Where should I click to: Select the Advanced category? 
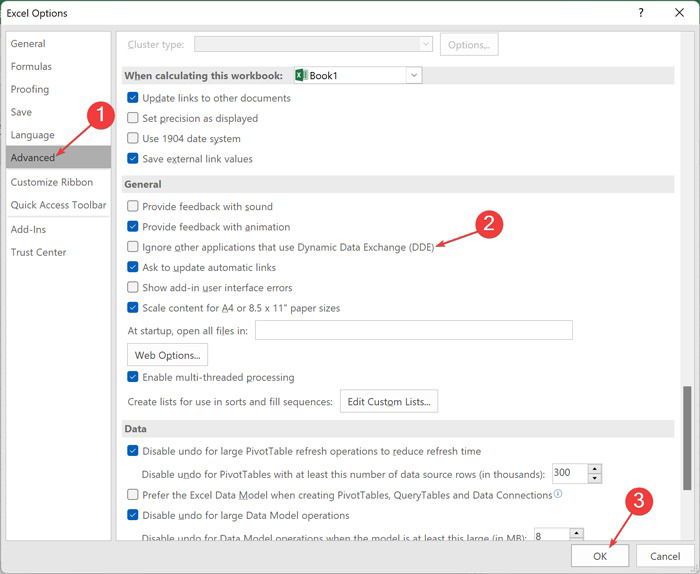[58, 157]
